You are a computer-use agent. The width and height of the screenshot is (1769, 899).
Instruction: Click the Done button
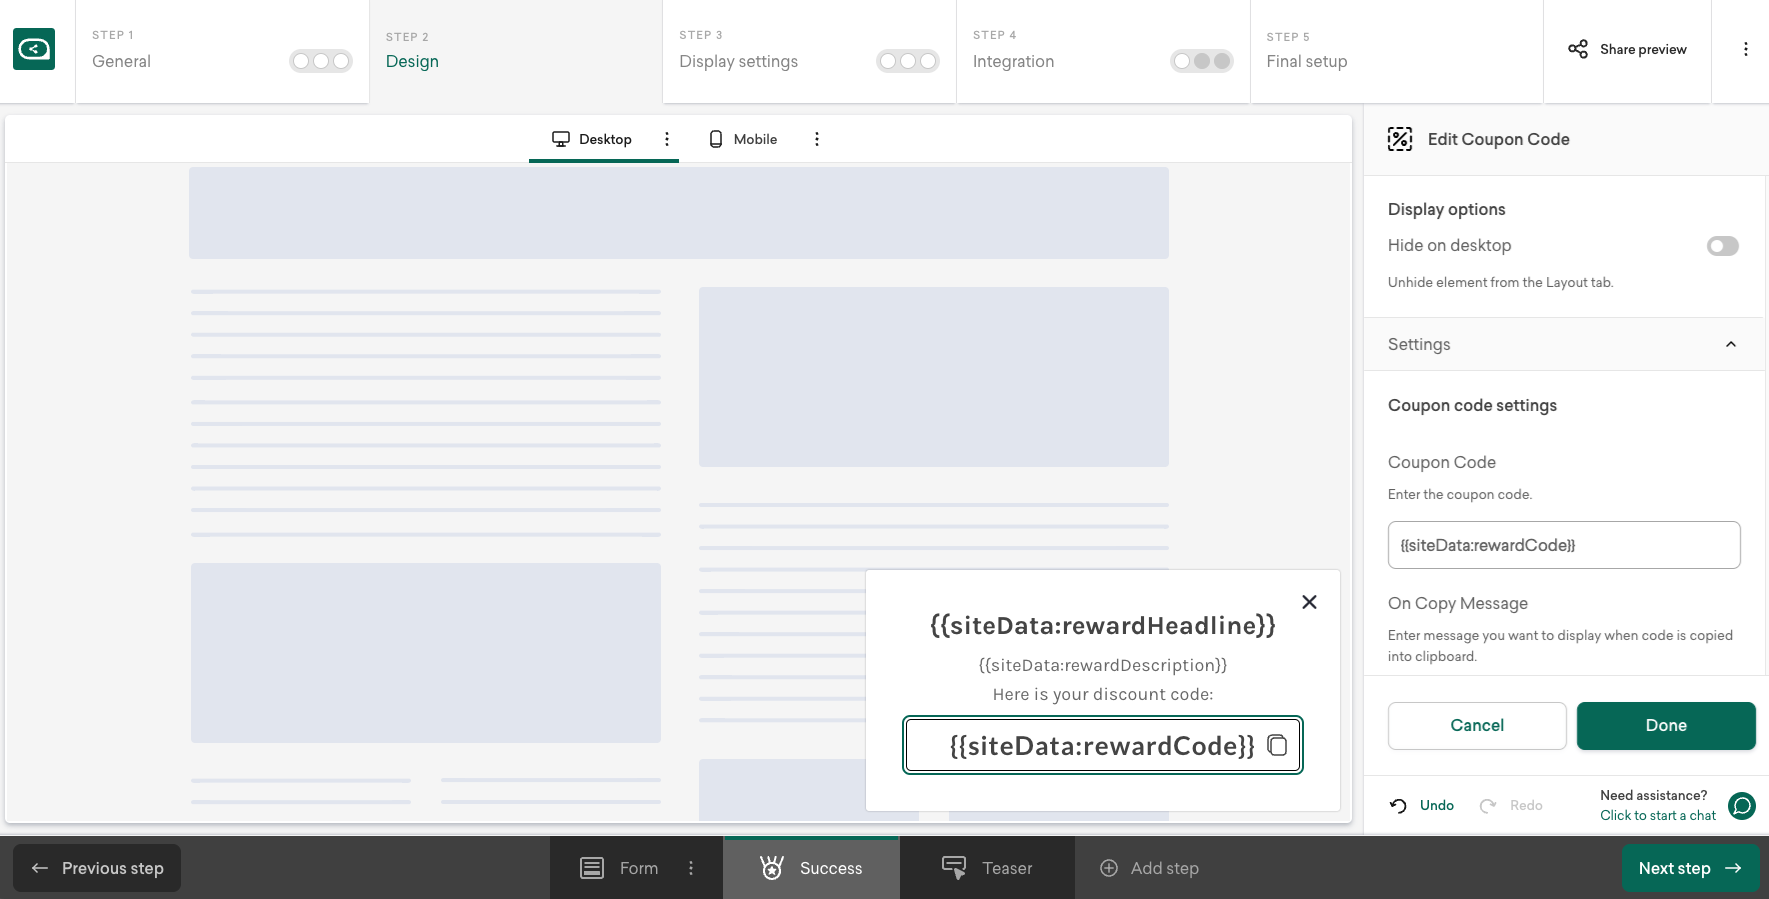point(1665,726)
